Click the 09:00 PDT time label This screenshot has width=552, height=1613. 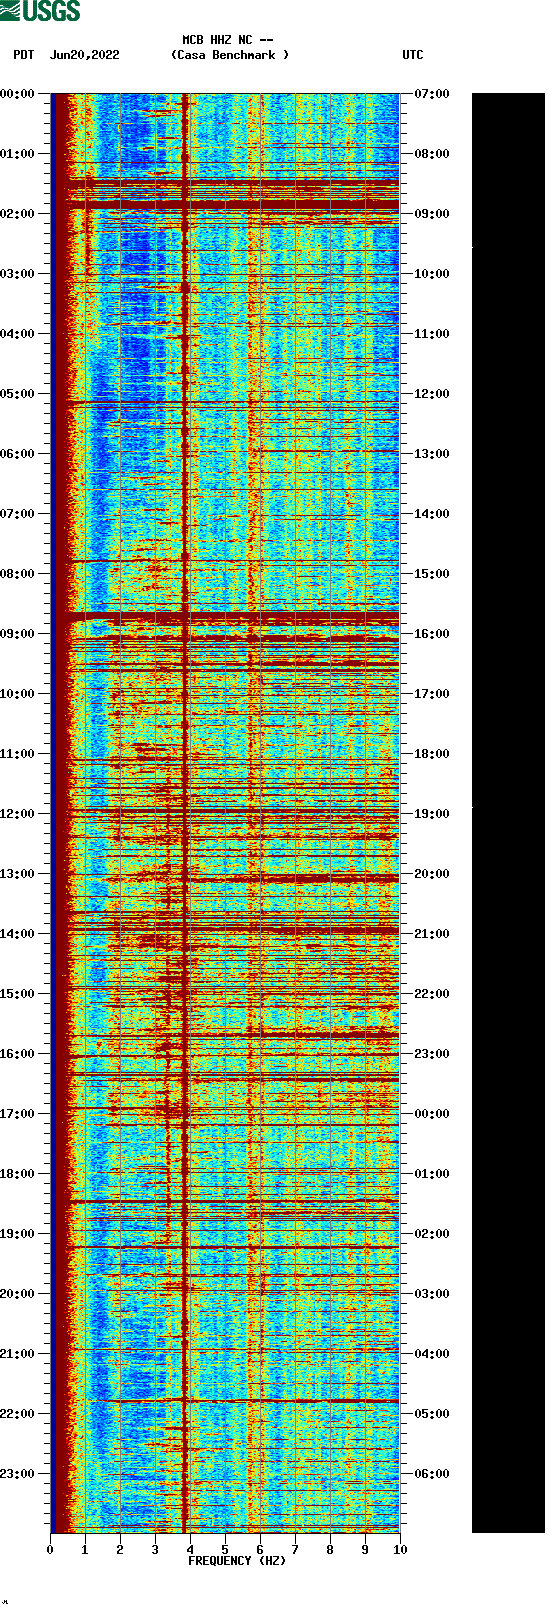click(17, 634)
